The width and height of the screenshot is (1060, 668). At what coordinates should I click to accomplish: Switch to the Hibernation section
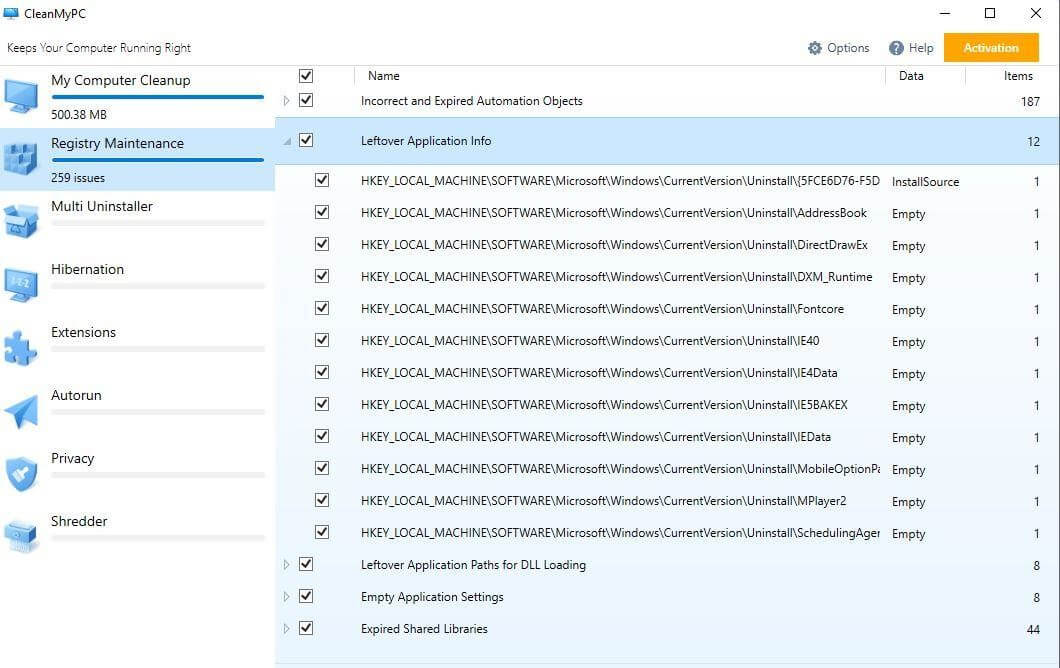pos(137,285)
